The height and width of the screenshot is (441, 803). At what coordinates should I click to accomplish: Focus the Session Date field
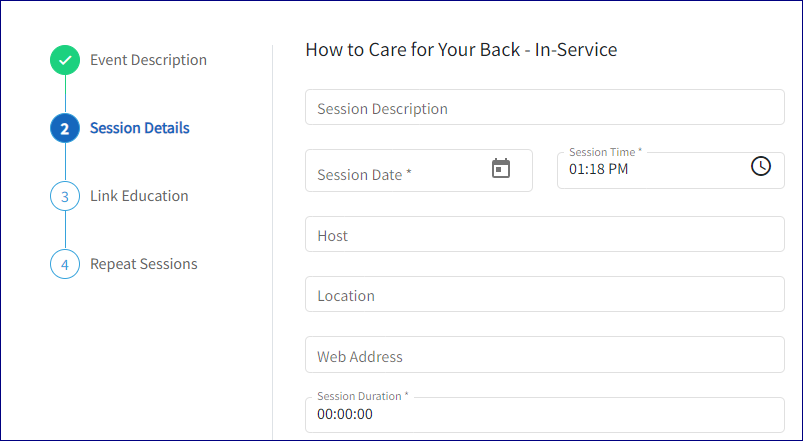[x=400, y=174]
